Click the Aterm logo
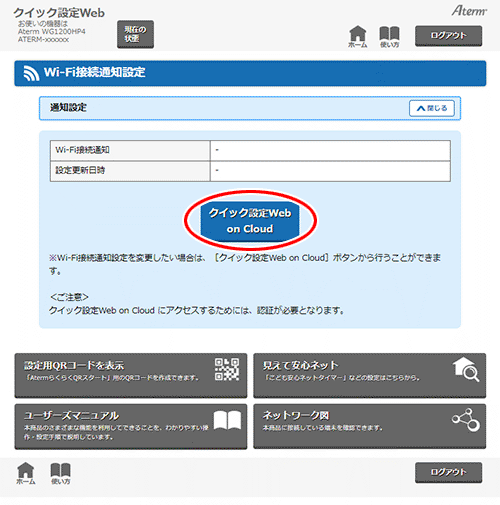This screenshot has height=505, width=500. click(x=469, y=11)
